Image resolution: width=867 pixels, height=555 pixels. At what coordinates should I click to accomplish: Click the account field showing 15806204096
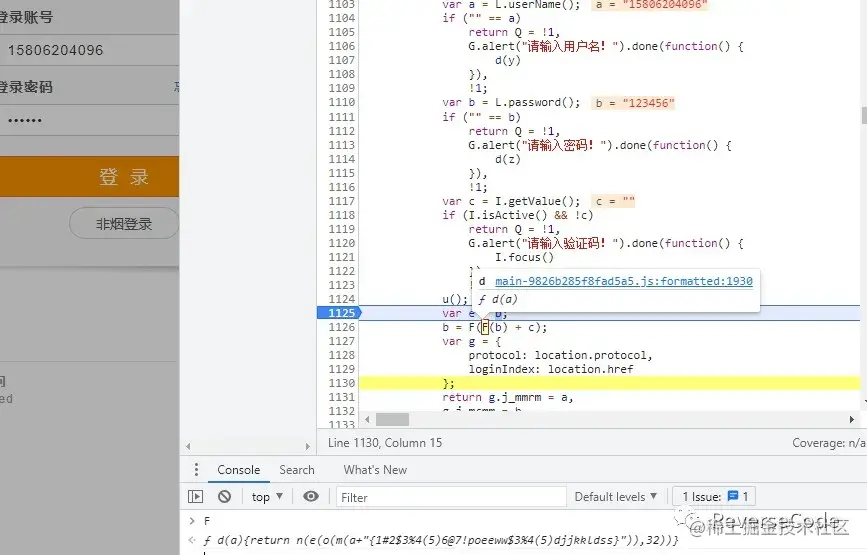coord(89,50)
